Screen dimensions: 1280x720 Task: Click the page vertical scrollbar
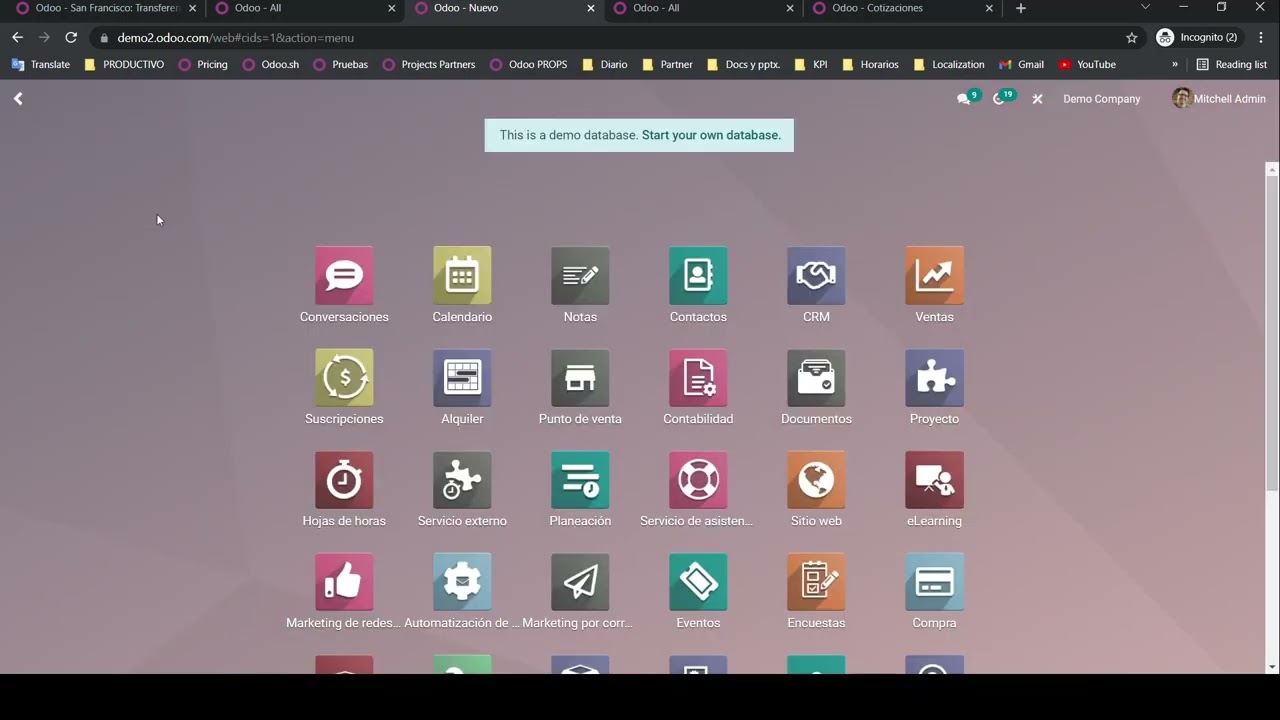click(x=1272, y=334)
